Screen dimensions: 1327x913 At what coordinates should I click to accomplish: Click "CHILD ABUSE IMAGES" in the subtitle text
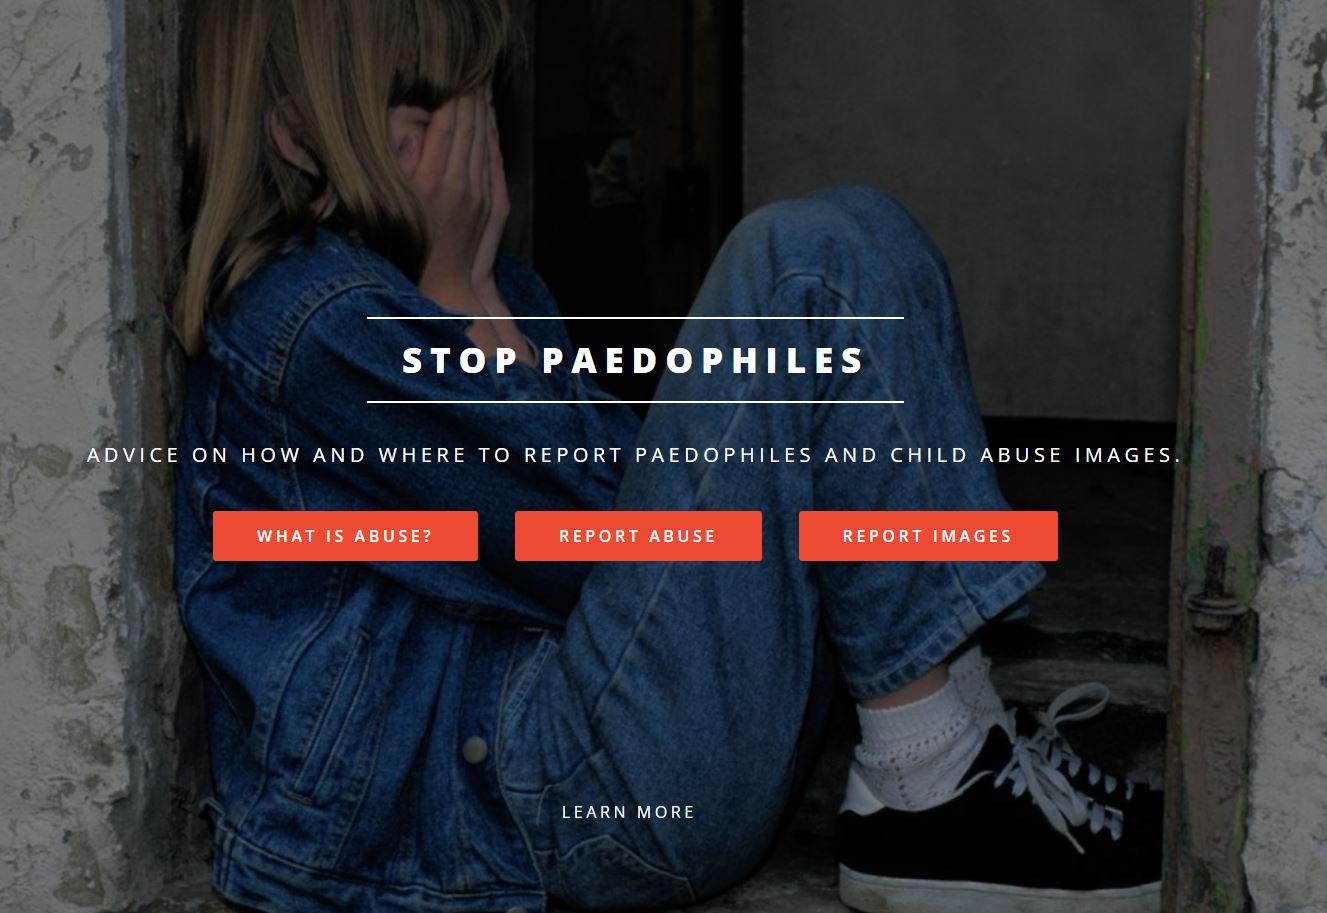[1036, 455]
